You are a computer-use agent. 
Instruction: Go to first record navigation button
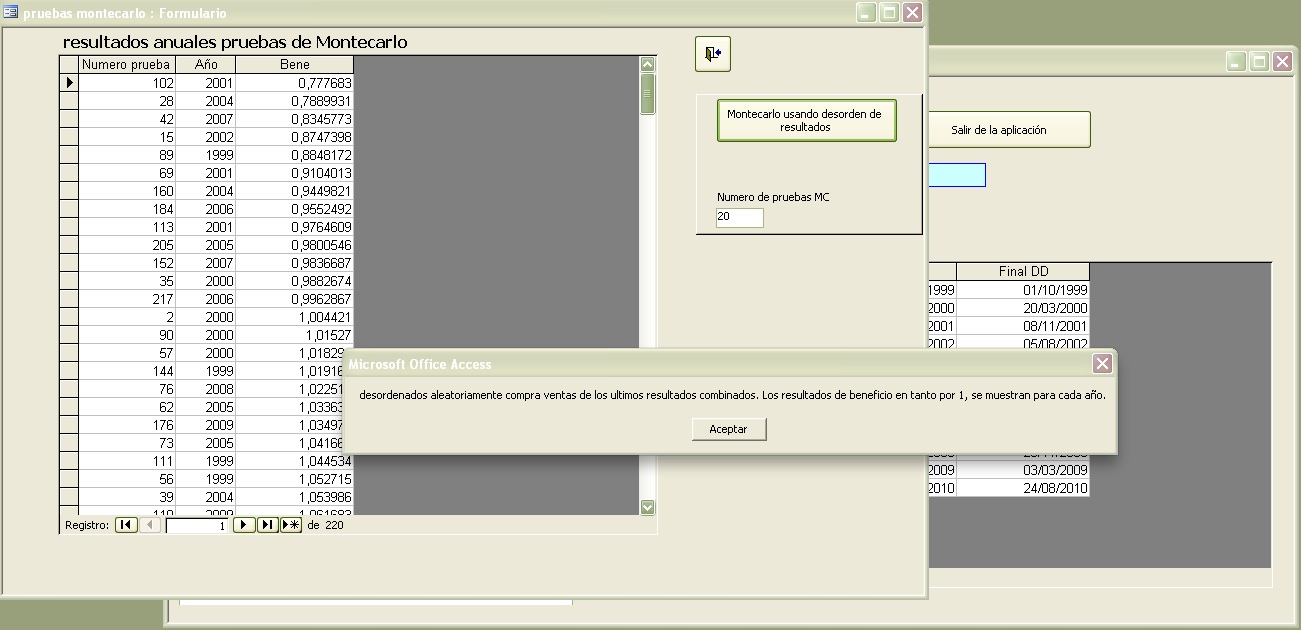tap(126, 525)
